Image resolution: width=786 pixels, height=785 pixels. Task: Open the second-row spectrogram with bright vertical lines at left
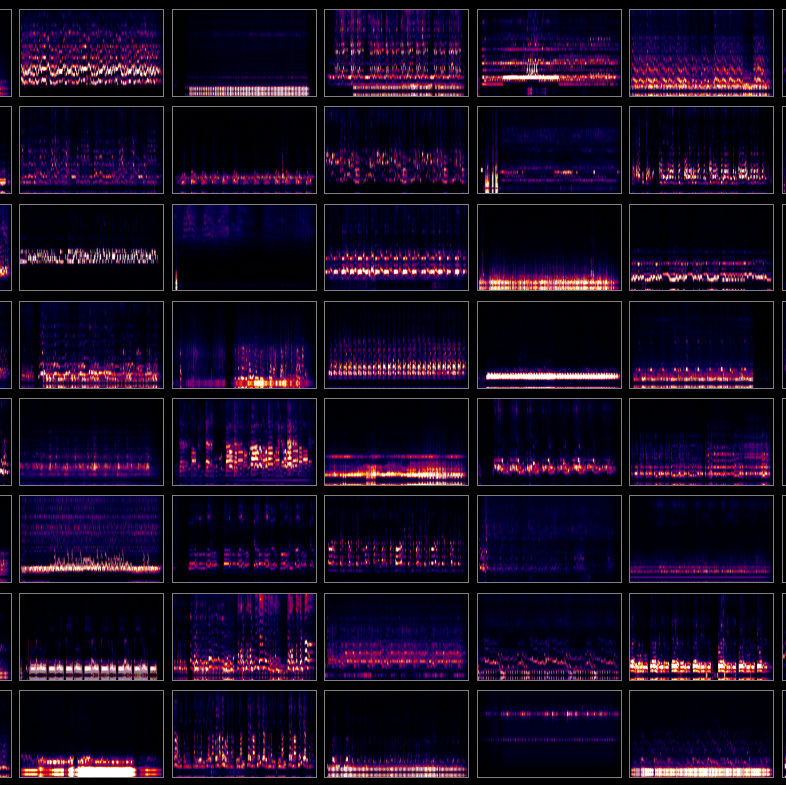[x=549, y=150]
